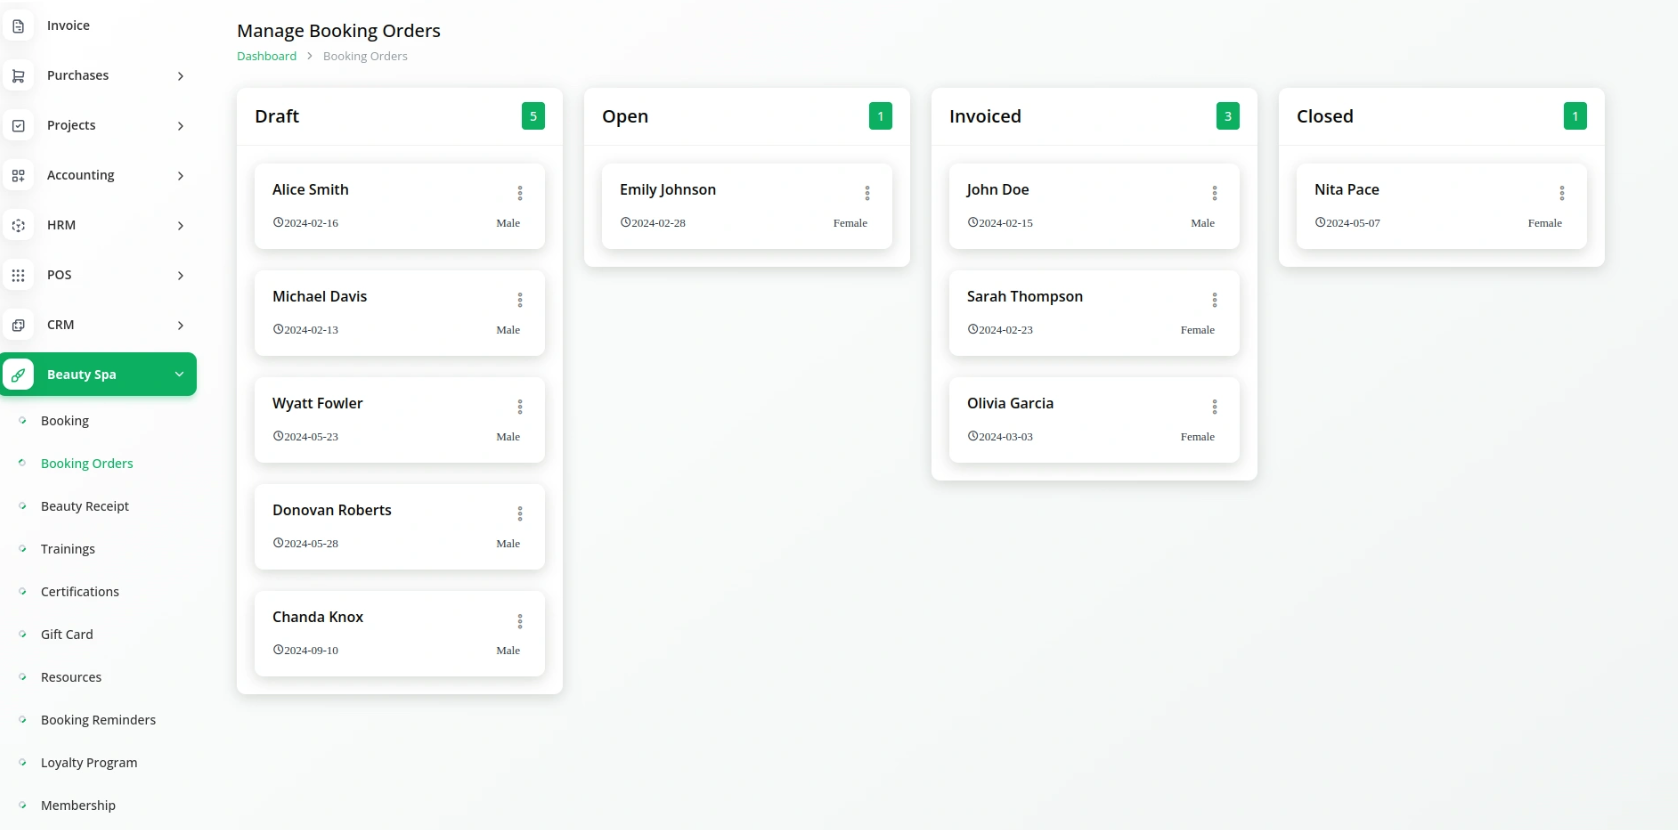Select the Alice Smith booking name
Screen dimensions: 1678x830
point(311,190)
